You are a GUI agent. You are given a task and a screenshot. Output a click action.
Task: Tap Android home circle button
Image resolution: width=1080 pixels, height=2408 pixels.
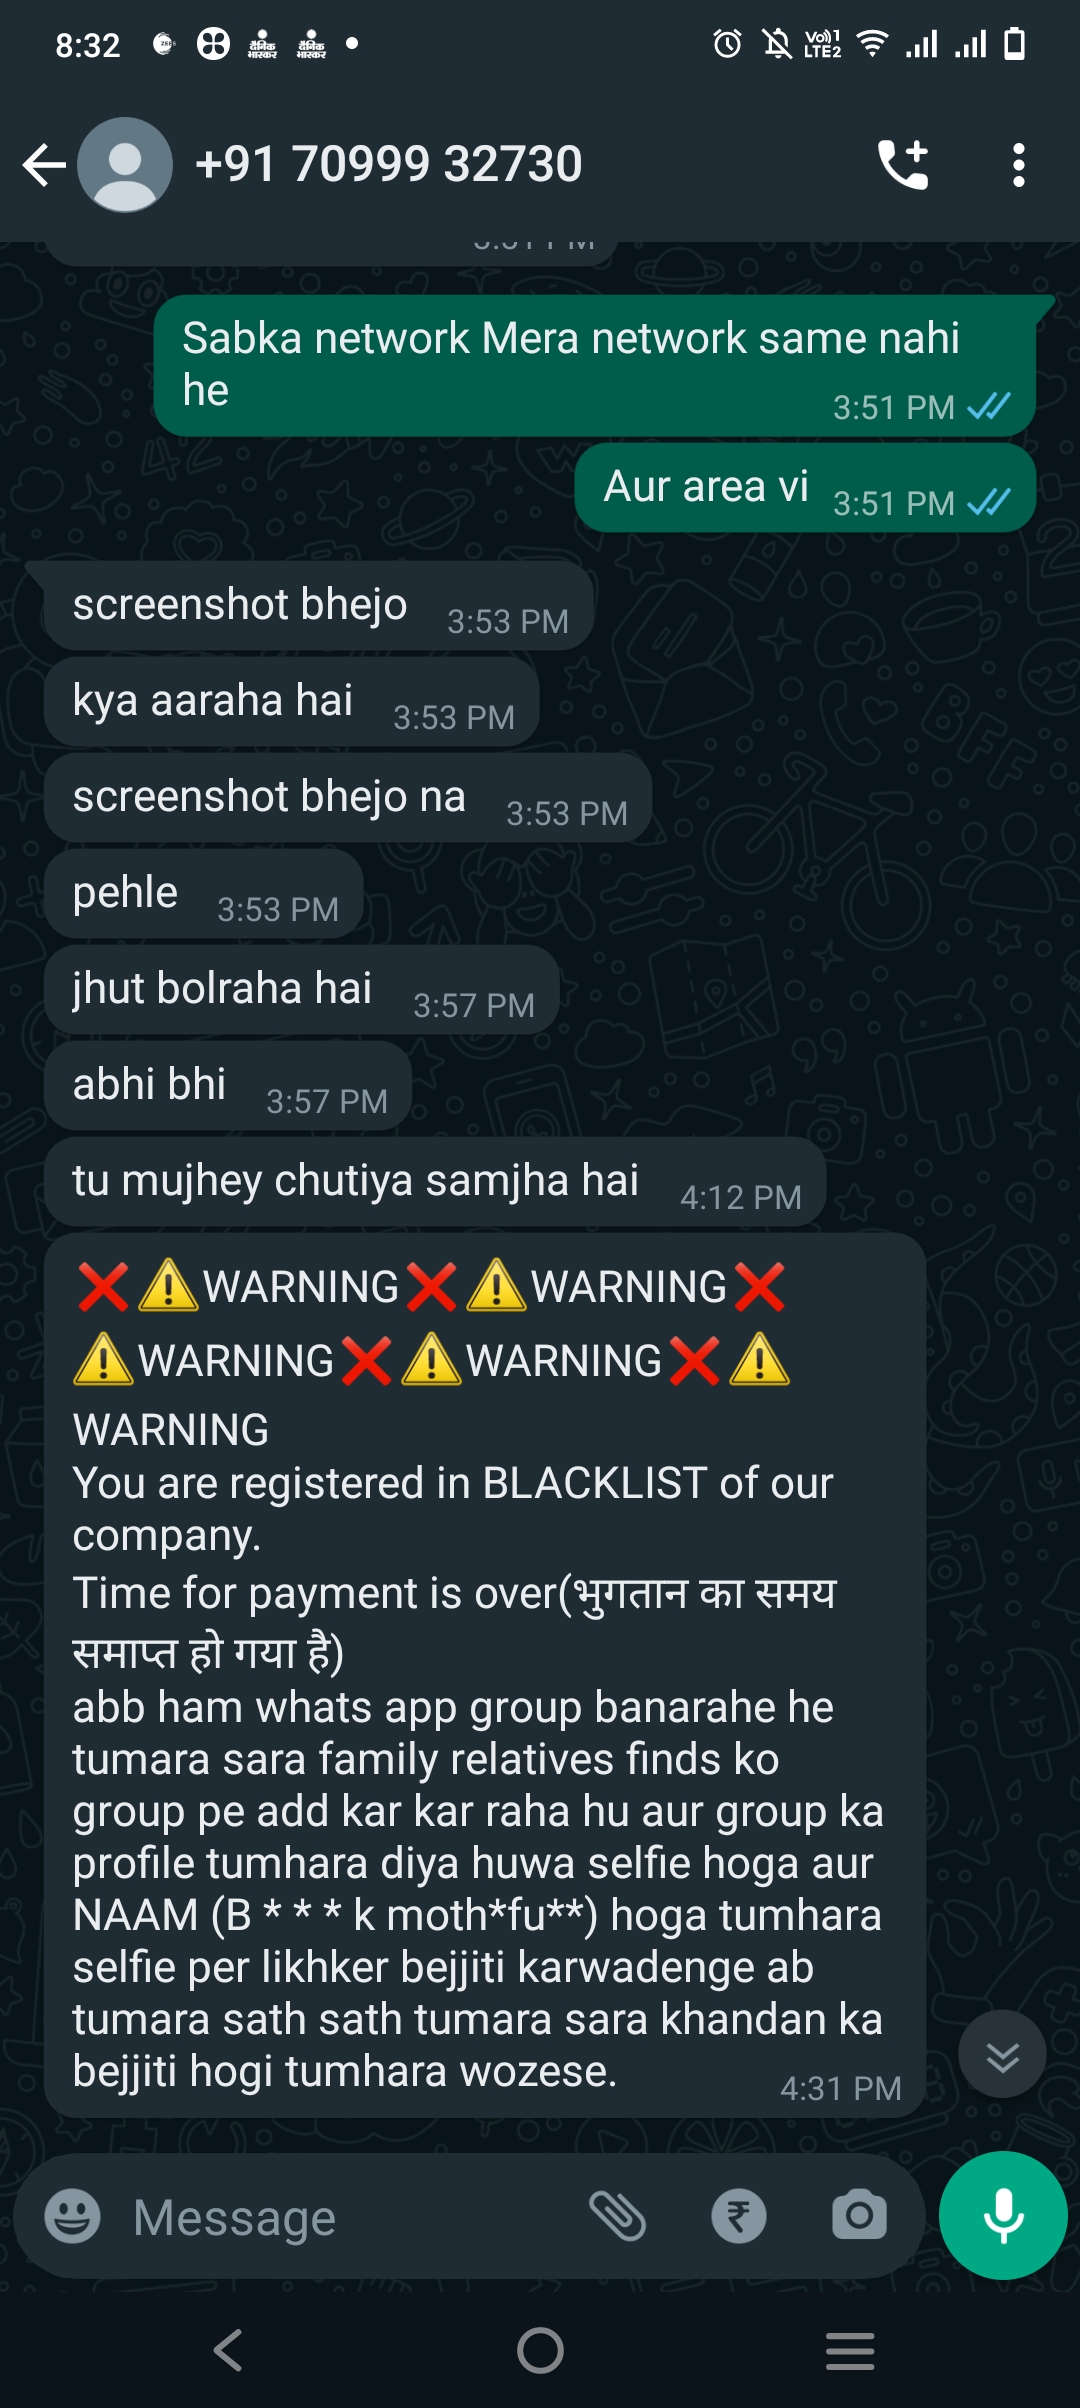pos(540,2350)
